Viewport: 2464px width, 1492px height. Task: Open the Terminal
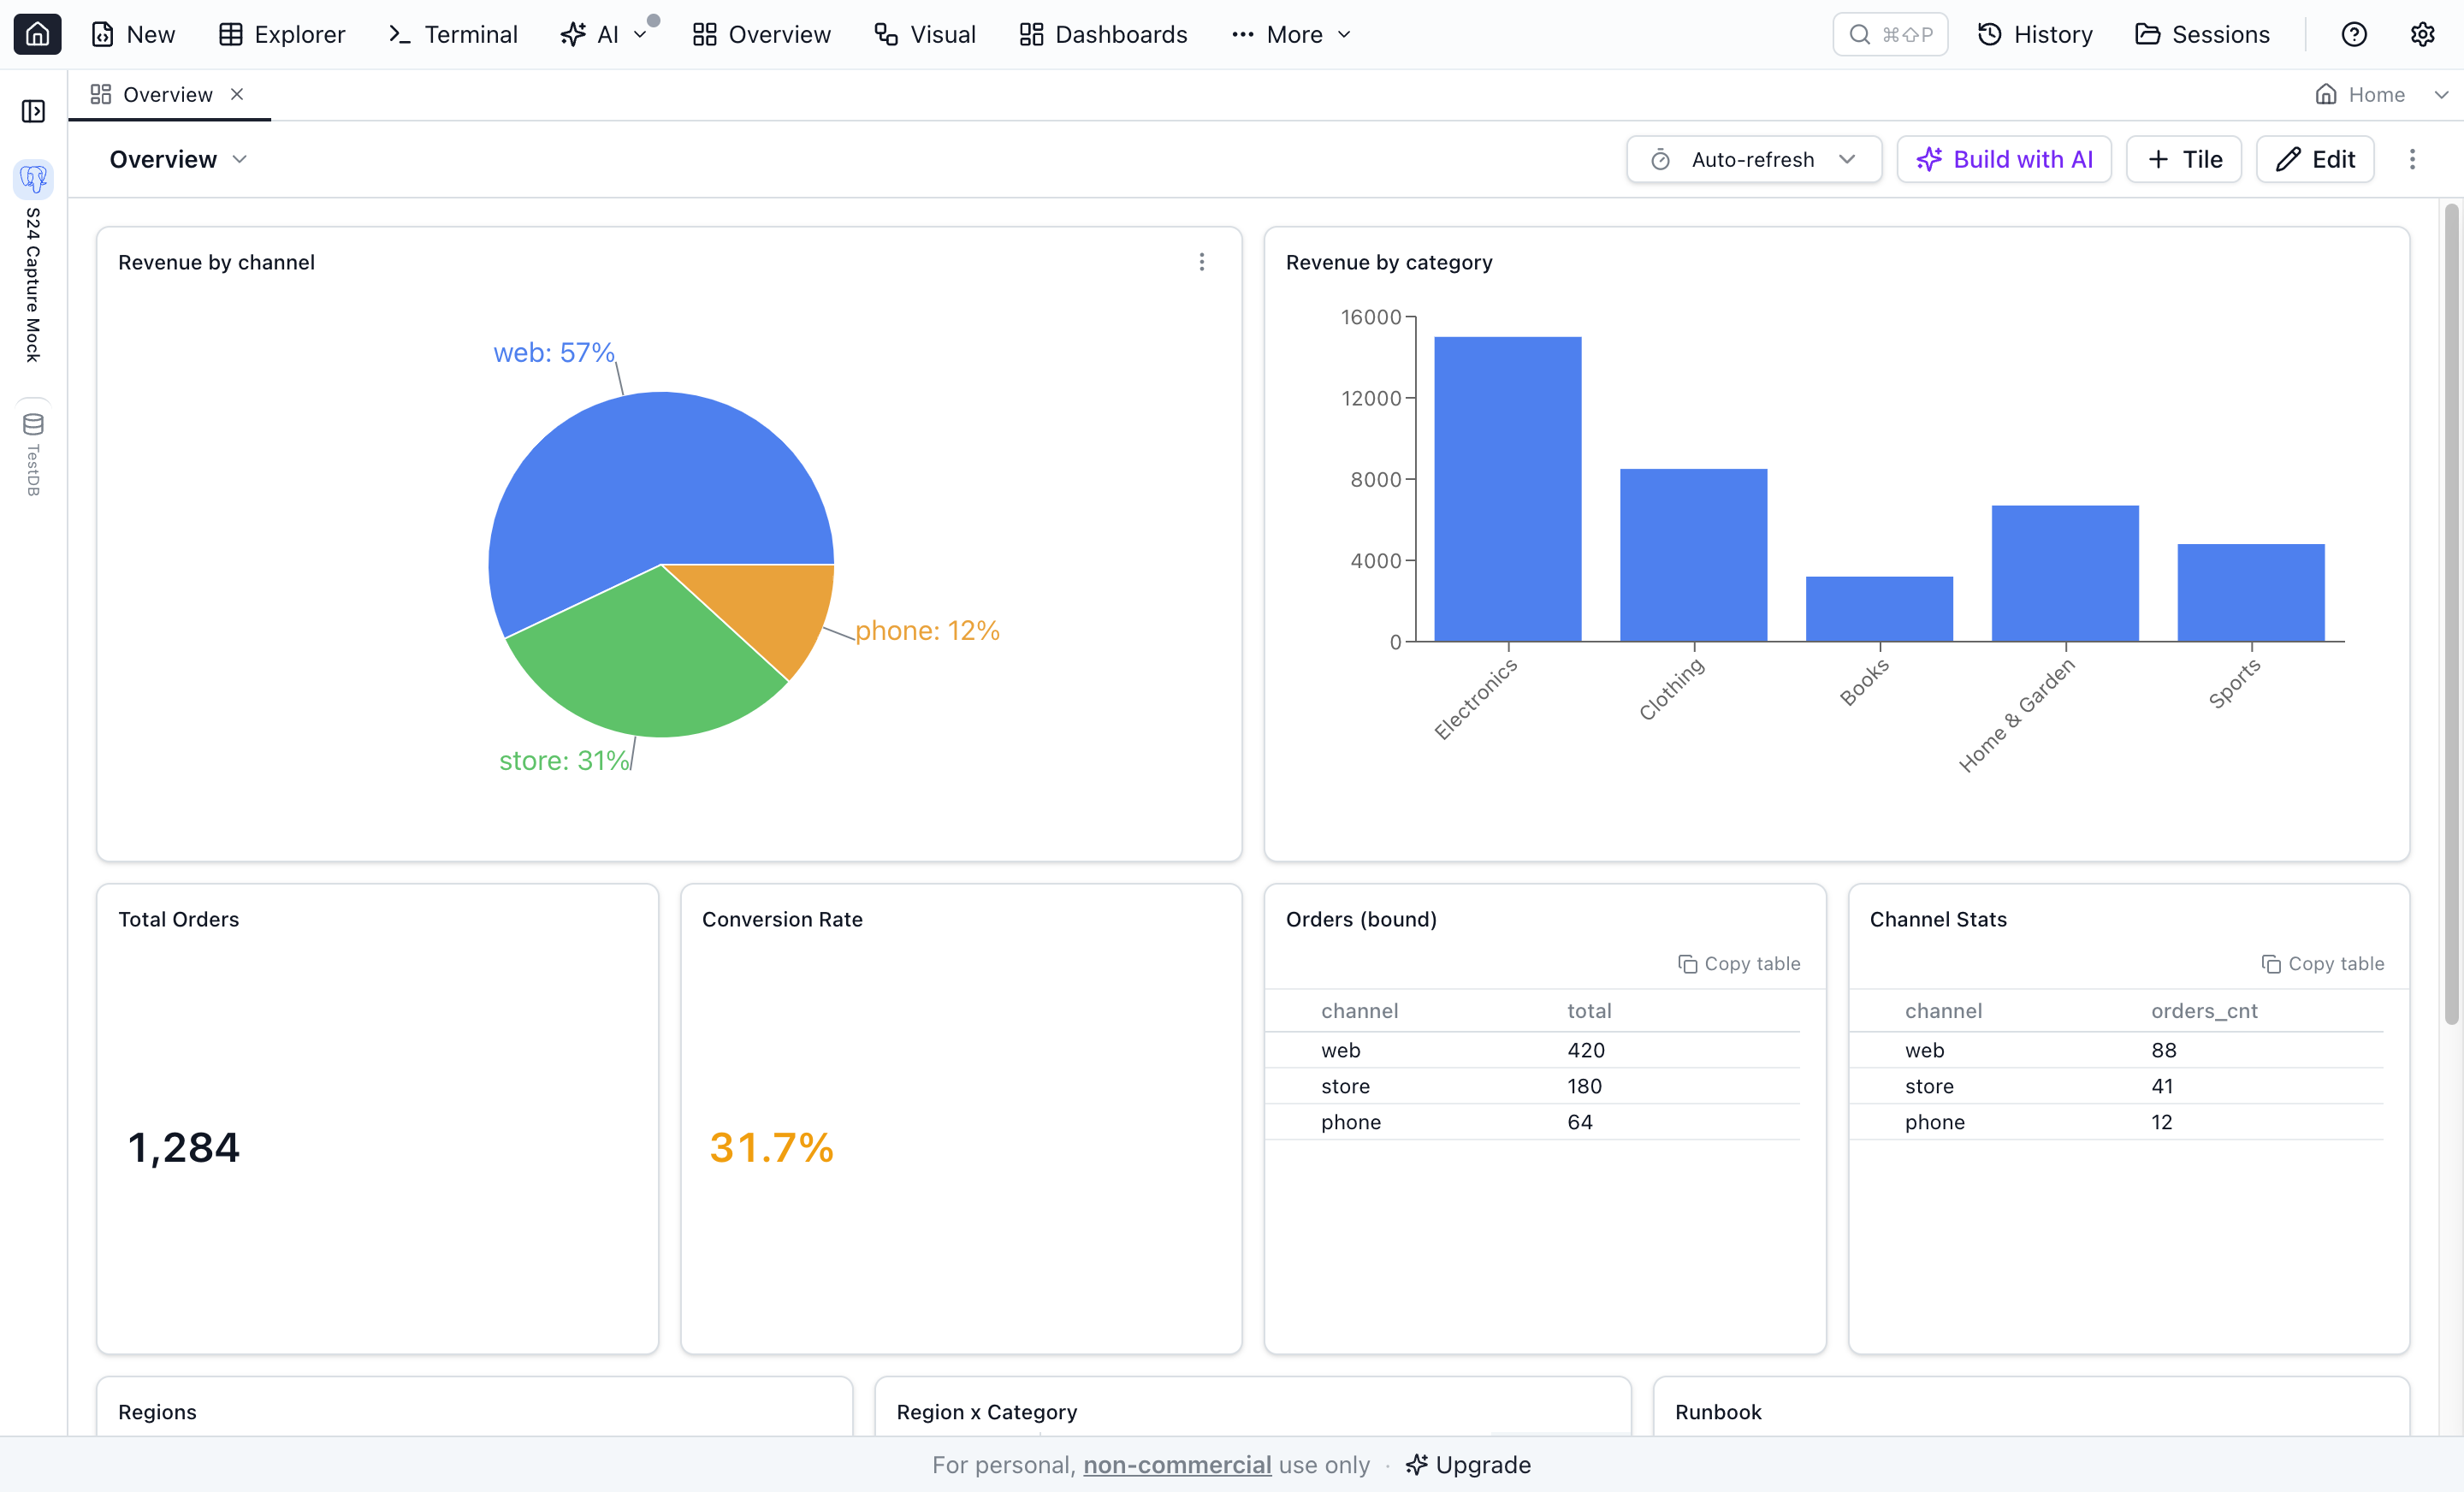pos(453,34)
